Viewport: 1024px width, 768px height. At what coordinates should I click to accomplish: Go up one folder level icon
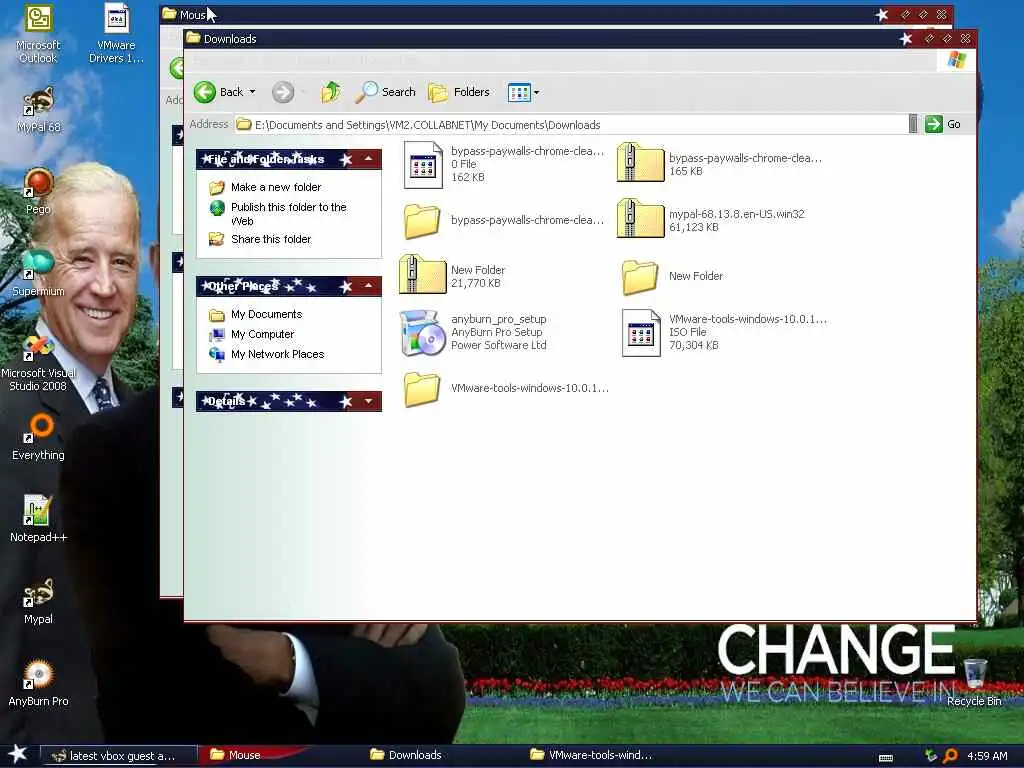pos(331,92)
